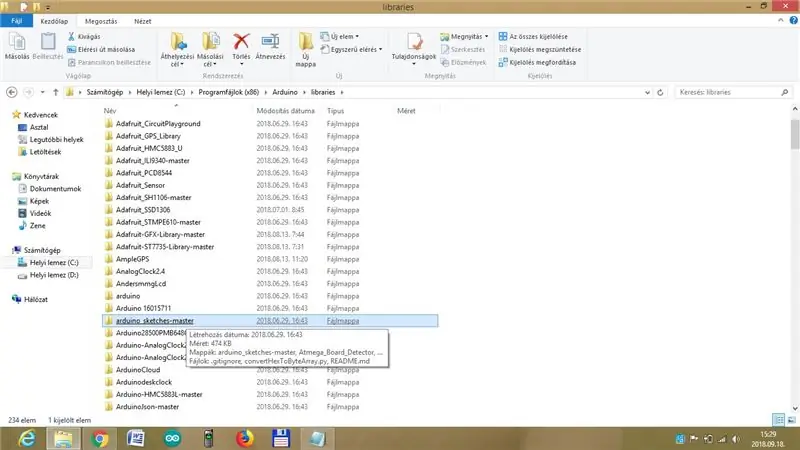Expand Egyszerű elérés dropdown
This screenshot has height=450, width=800.
(x=381, y=49)
